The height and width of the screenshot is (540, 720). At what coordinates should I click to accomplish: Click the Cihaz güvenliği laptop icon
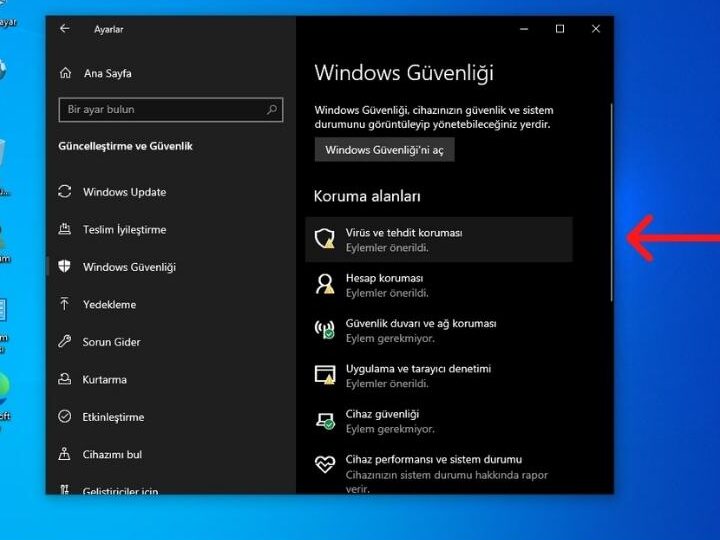coord(325,421)
